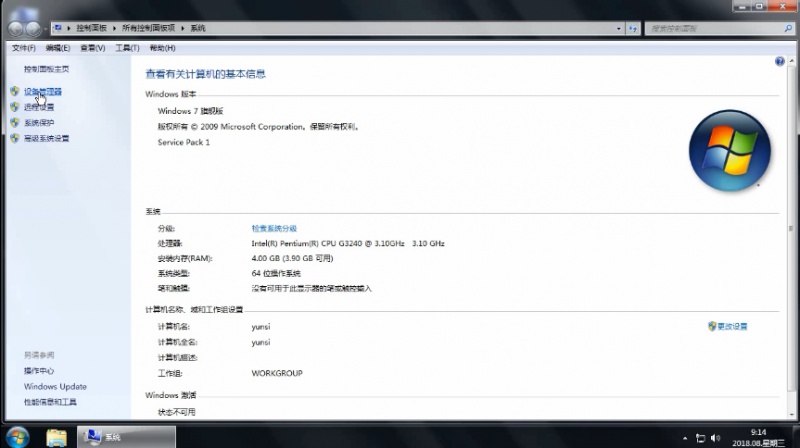
Task: Click the address bar computer icon
Action: 58,28
